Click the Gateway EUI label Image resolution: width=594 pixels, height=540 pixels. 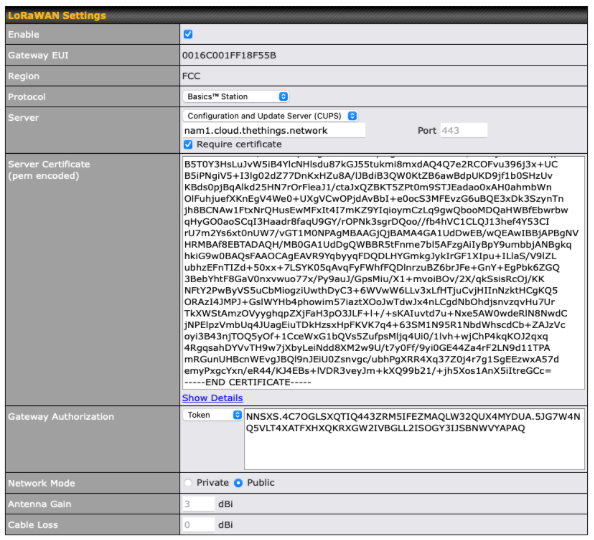[38, 55]
